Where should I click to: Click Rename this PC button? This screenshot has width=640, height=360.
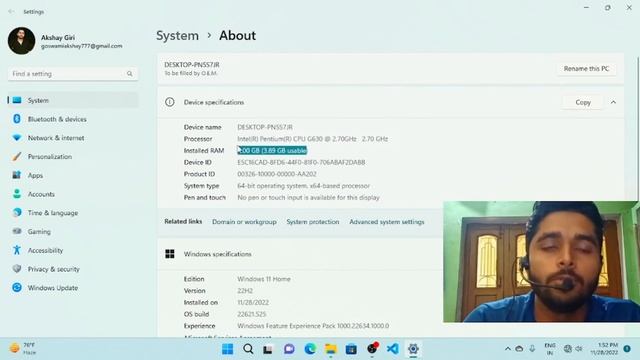[587, 69]
